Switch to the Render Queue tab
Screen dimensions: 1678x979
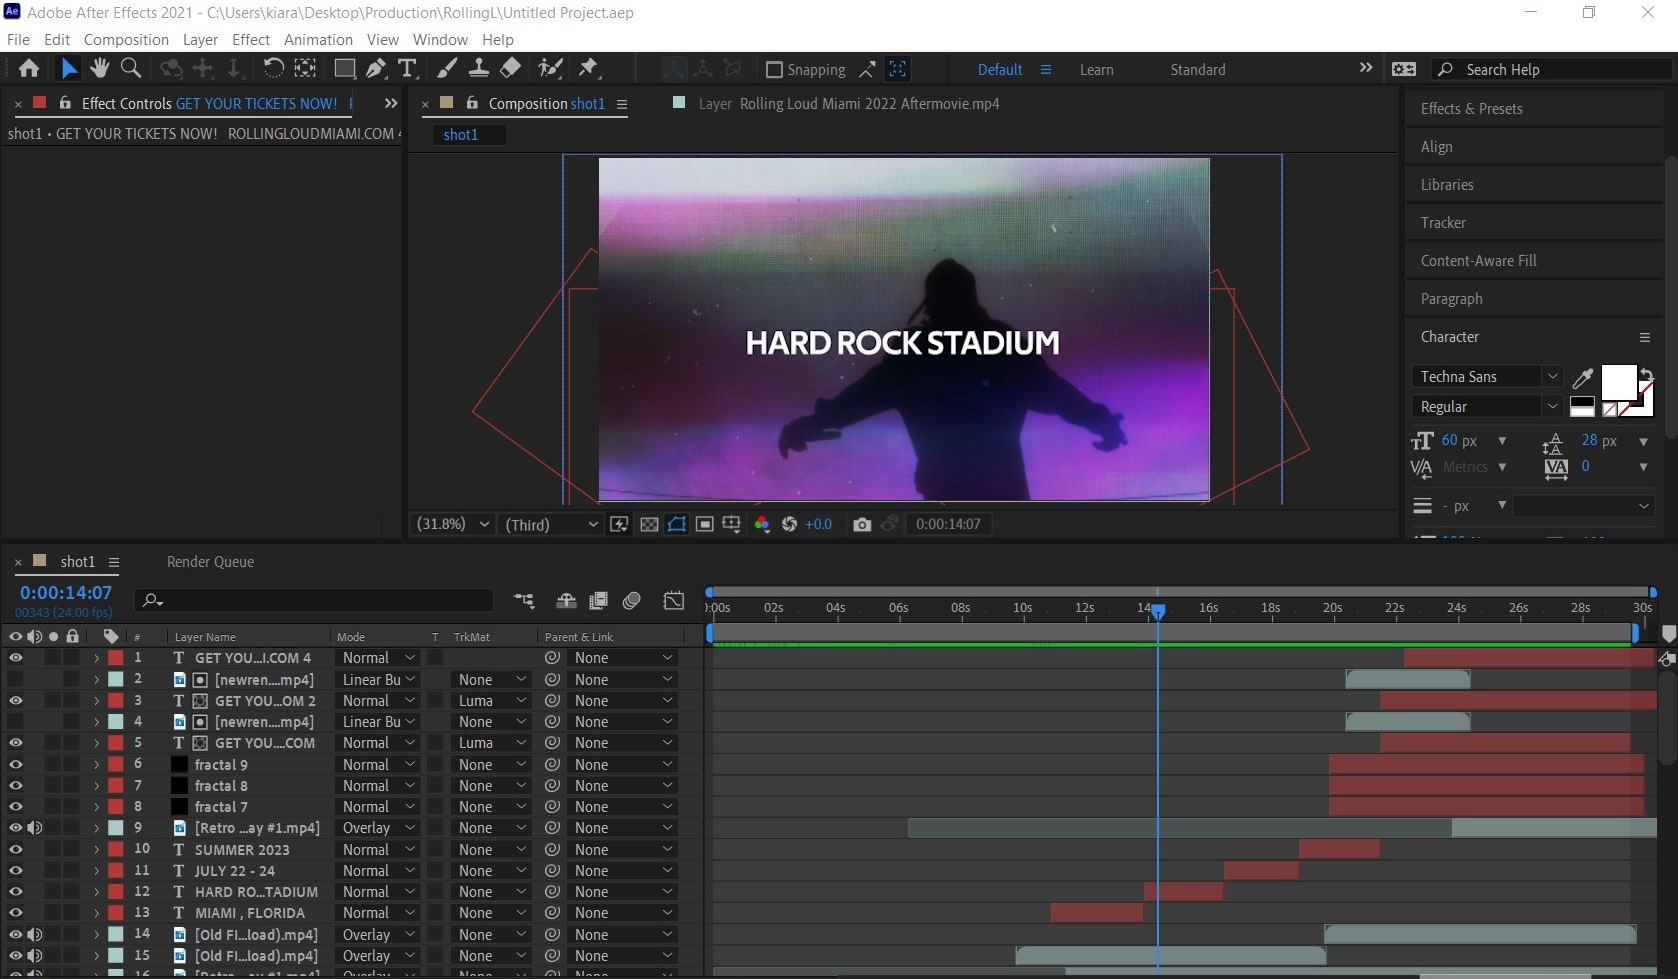[x=210, y=562]
